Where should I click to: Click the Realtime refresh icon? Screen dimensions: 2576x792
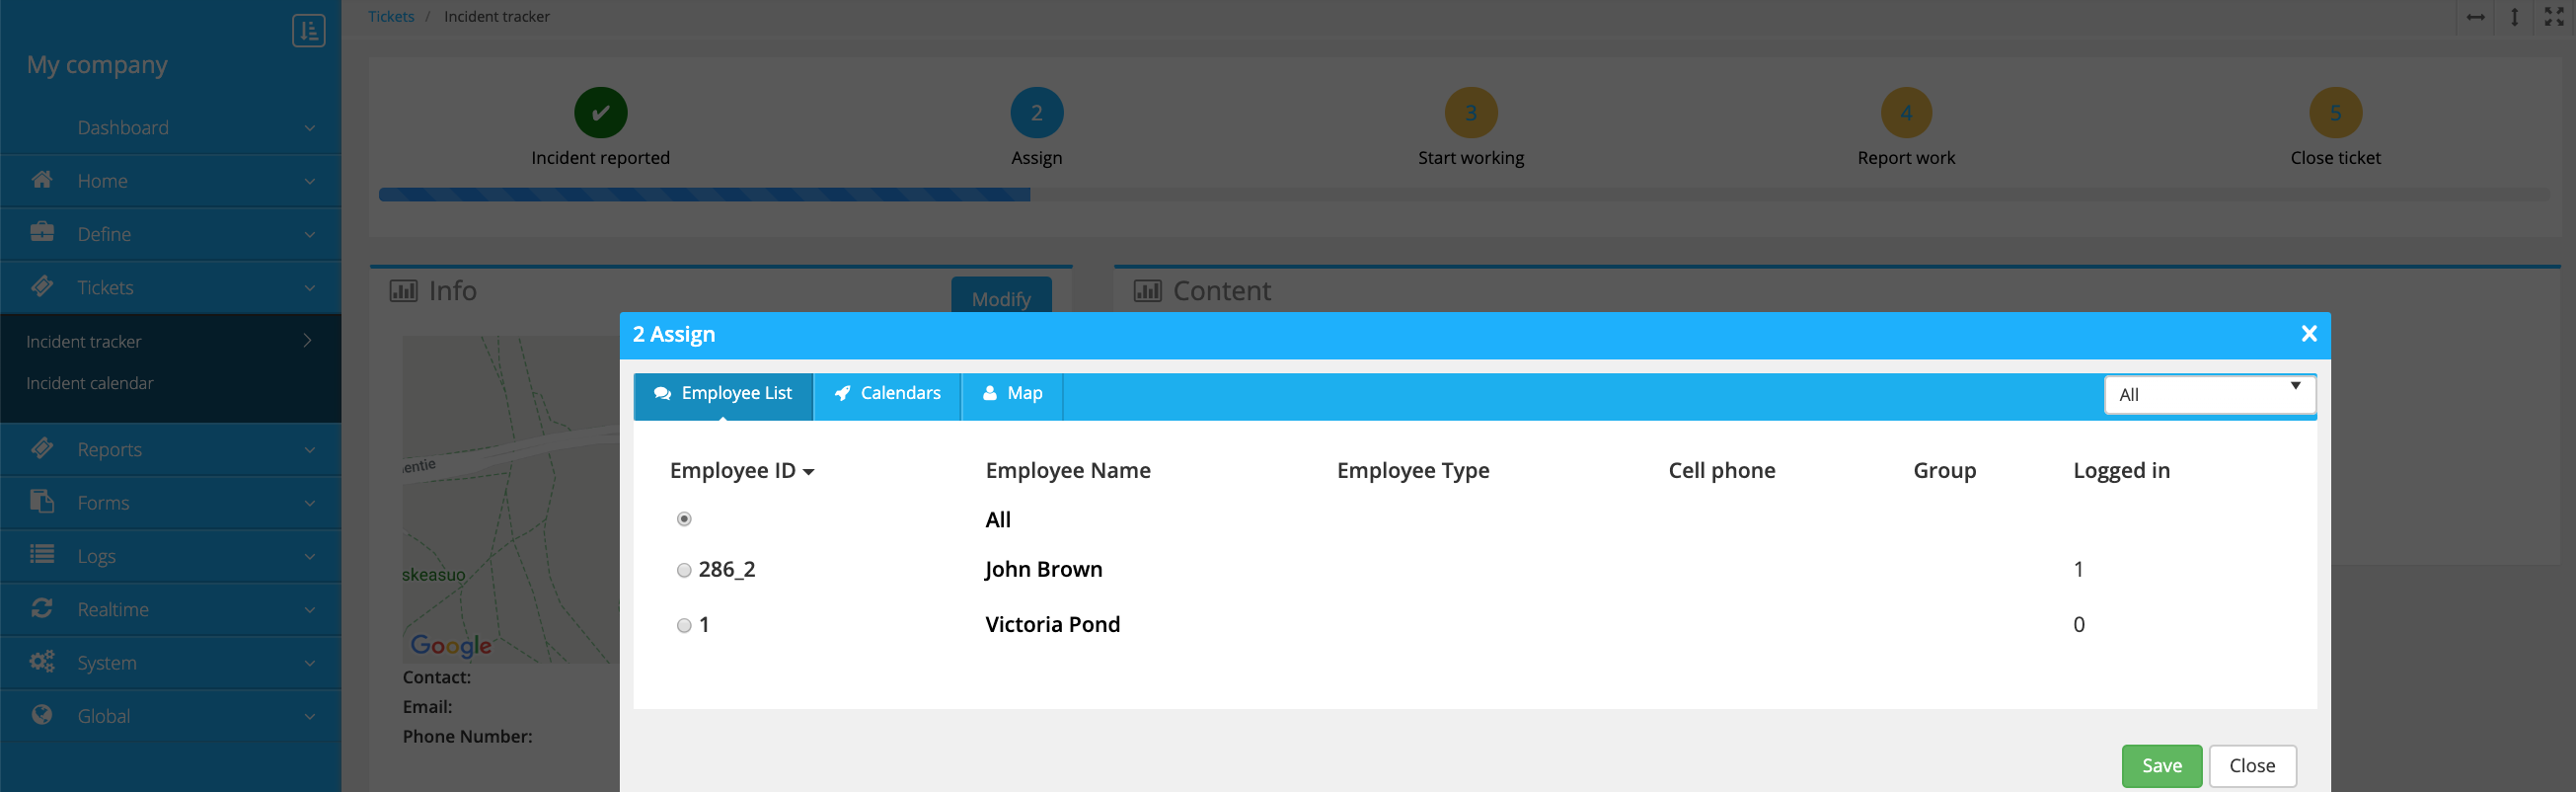click(42, 608)
